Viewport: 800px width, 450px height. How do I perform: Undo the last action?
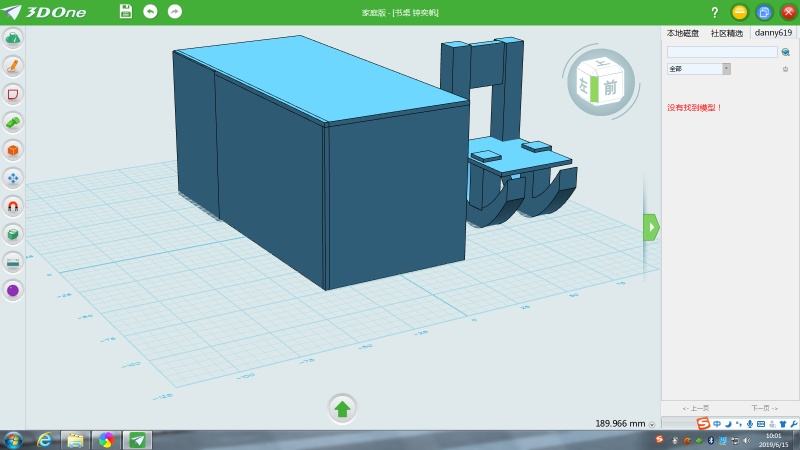pos(150,11)
